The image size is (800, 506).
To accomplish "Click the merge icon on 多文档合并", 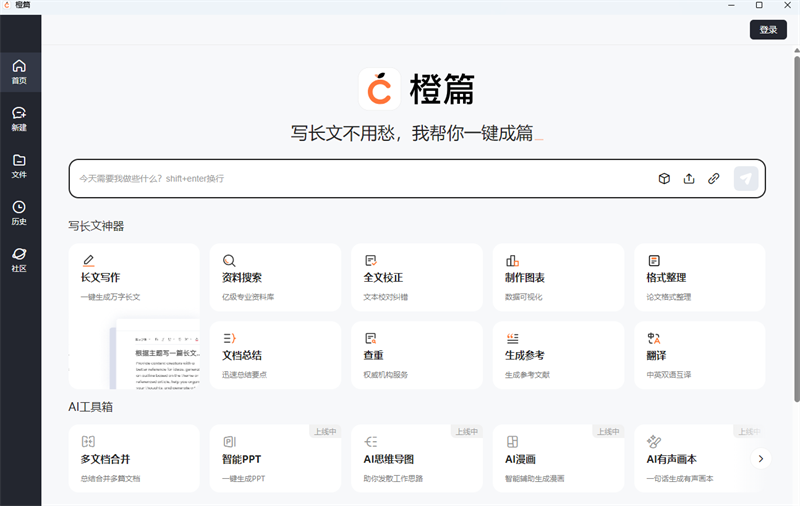I will click(88, 441).
